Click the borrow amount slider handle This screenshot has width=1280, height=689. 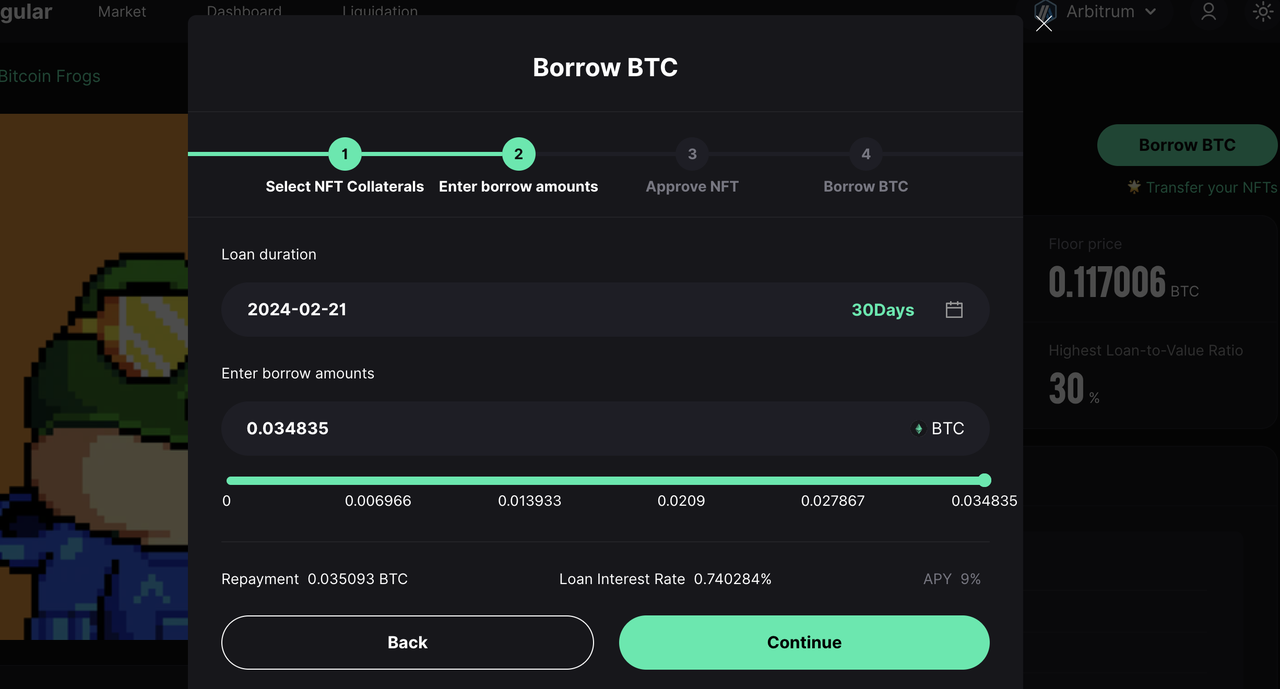[x=985, y=480]
